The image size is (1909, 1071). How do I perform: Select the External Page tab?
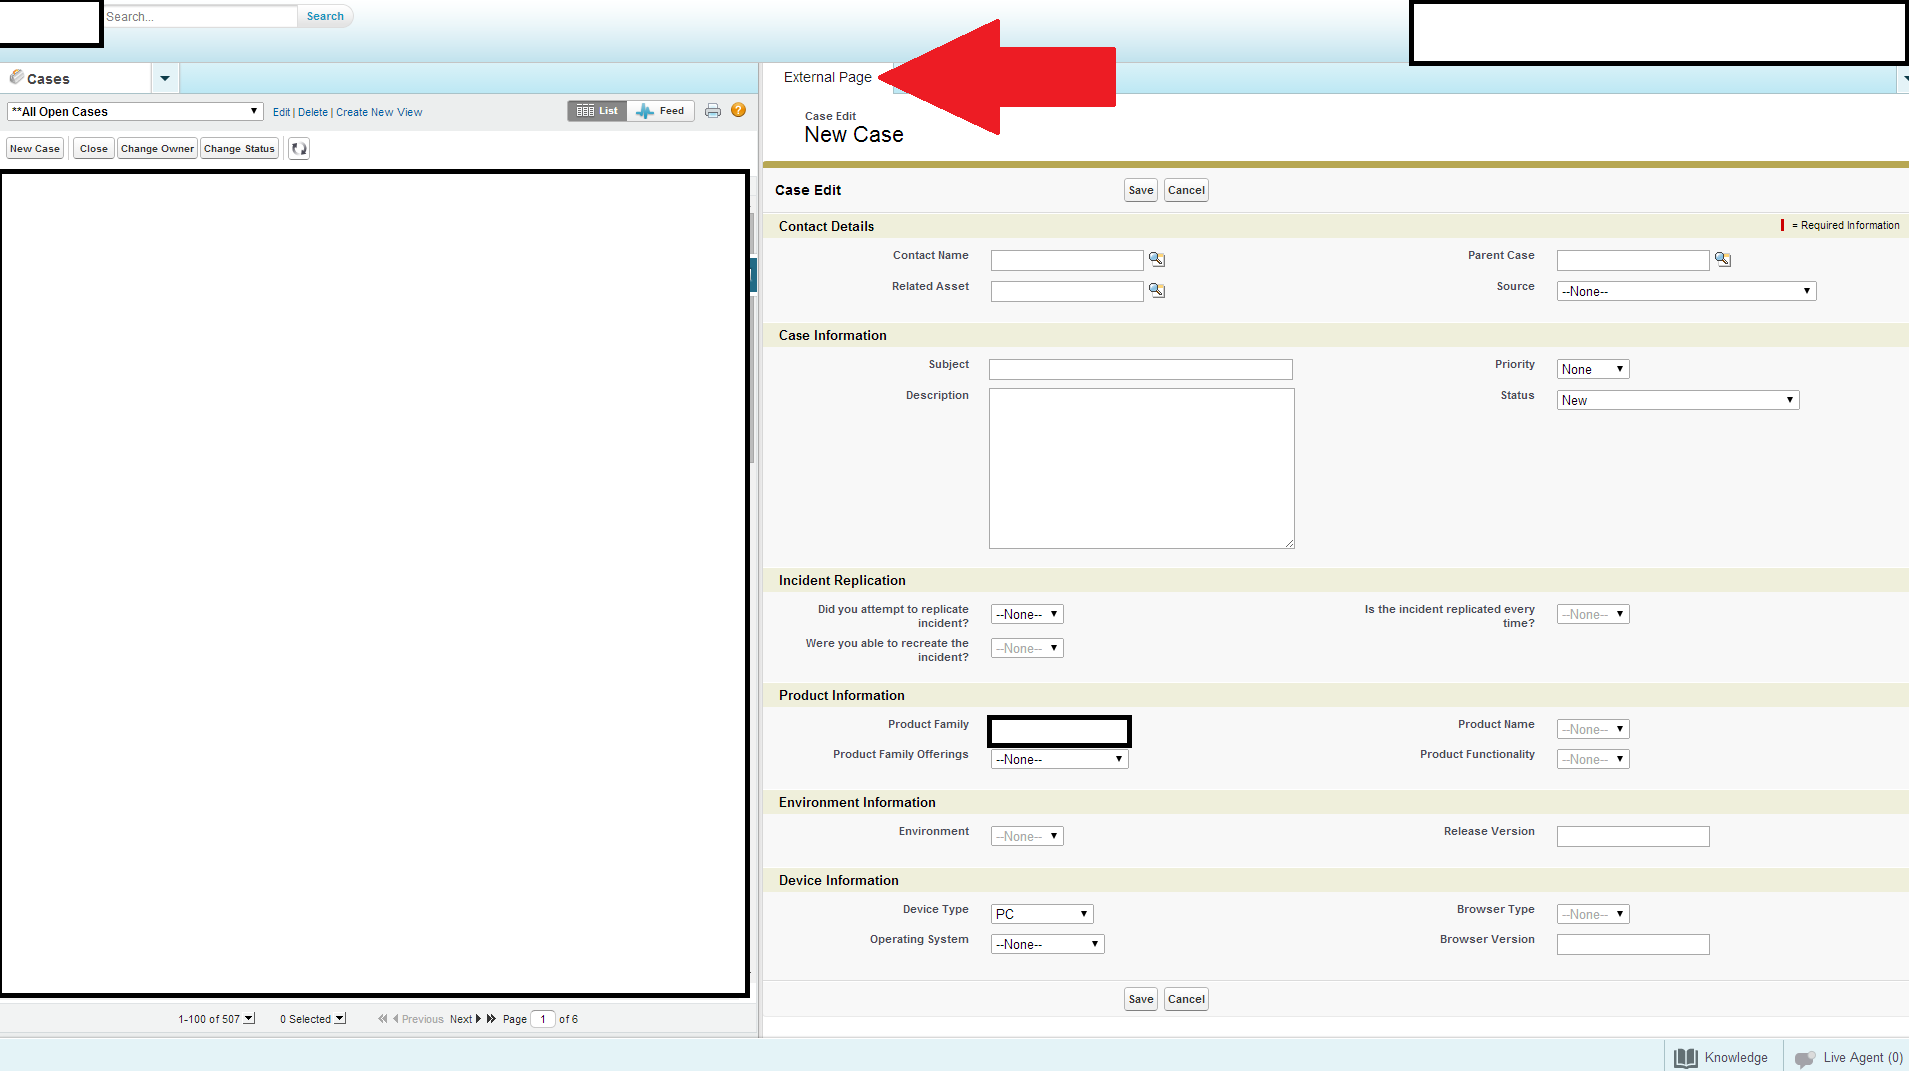coord(828,77)
